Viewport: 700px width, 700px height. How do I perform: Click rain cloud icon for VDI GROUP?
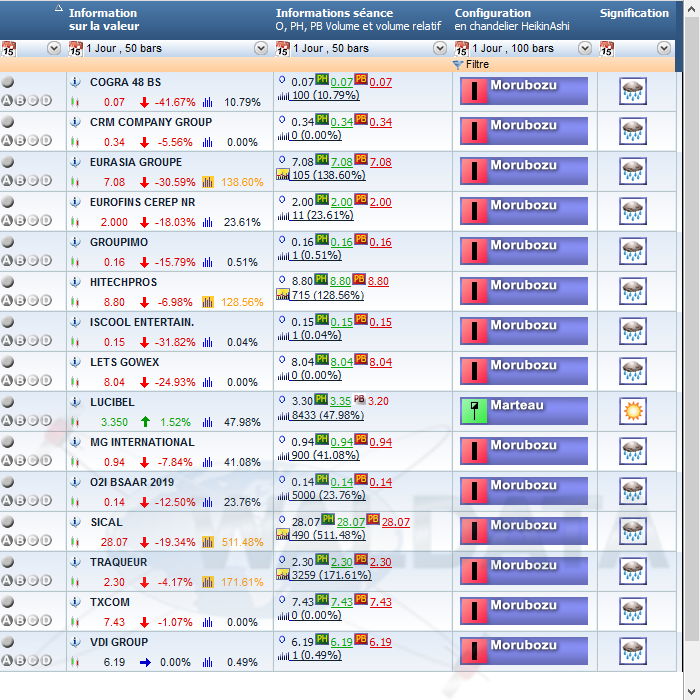tap(633, 651)
